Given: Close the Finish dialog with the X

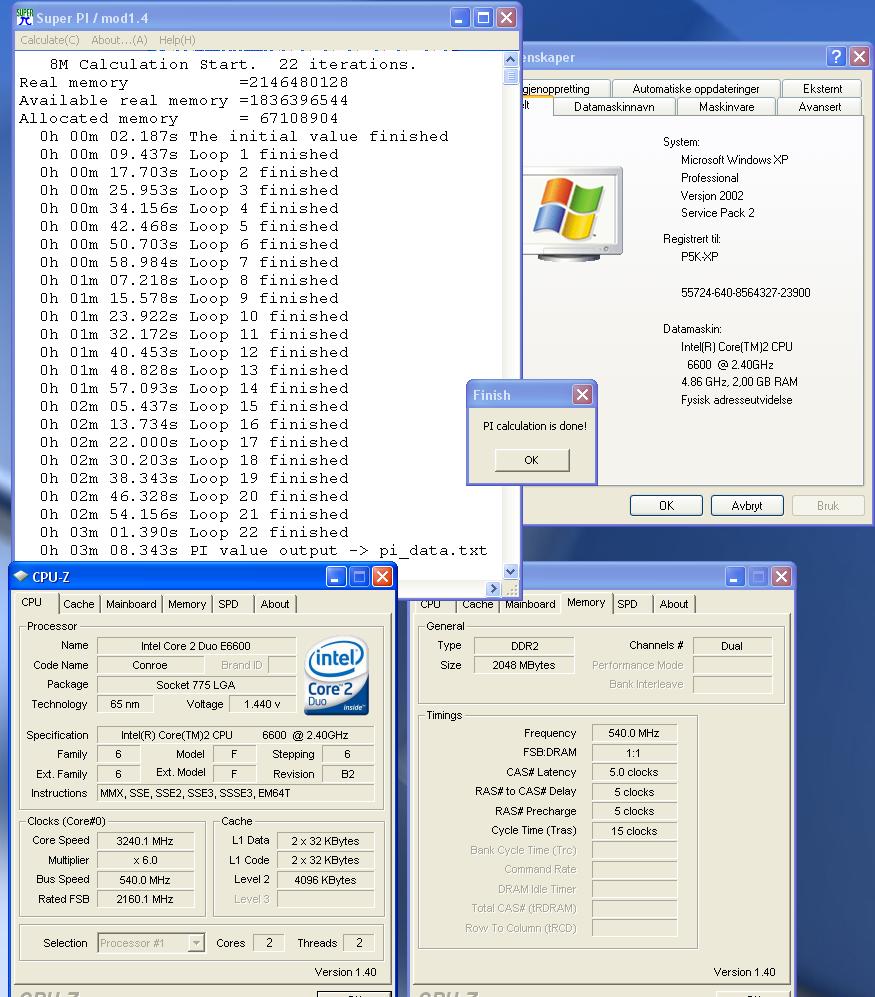Looking at the screenshot, I should coord(582,395).
